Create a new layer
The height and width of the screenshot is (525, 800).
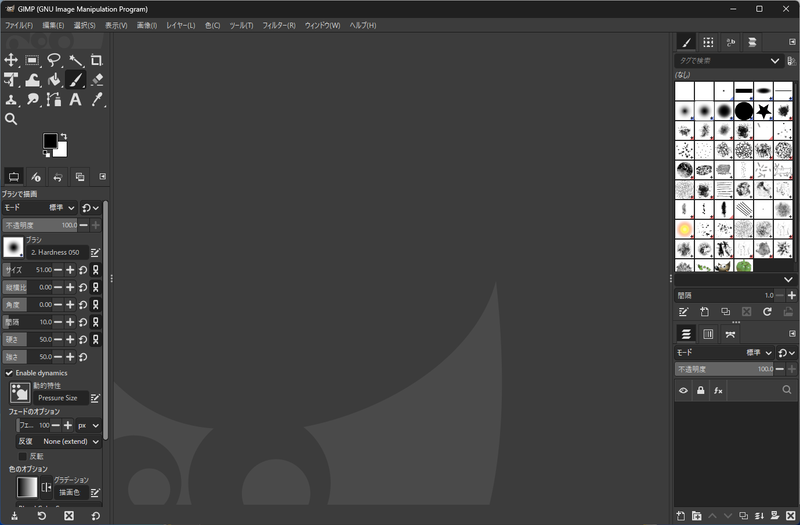681,516
